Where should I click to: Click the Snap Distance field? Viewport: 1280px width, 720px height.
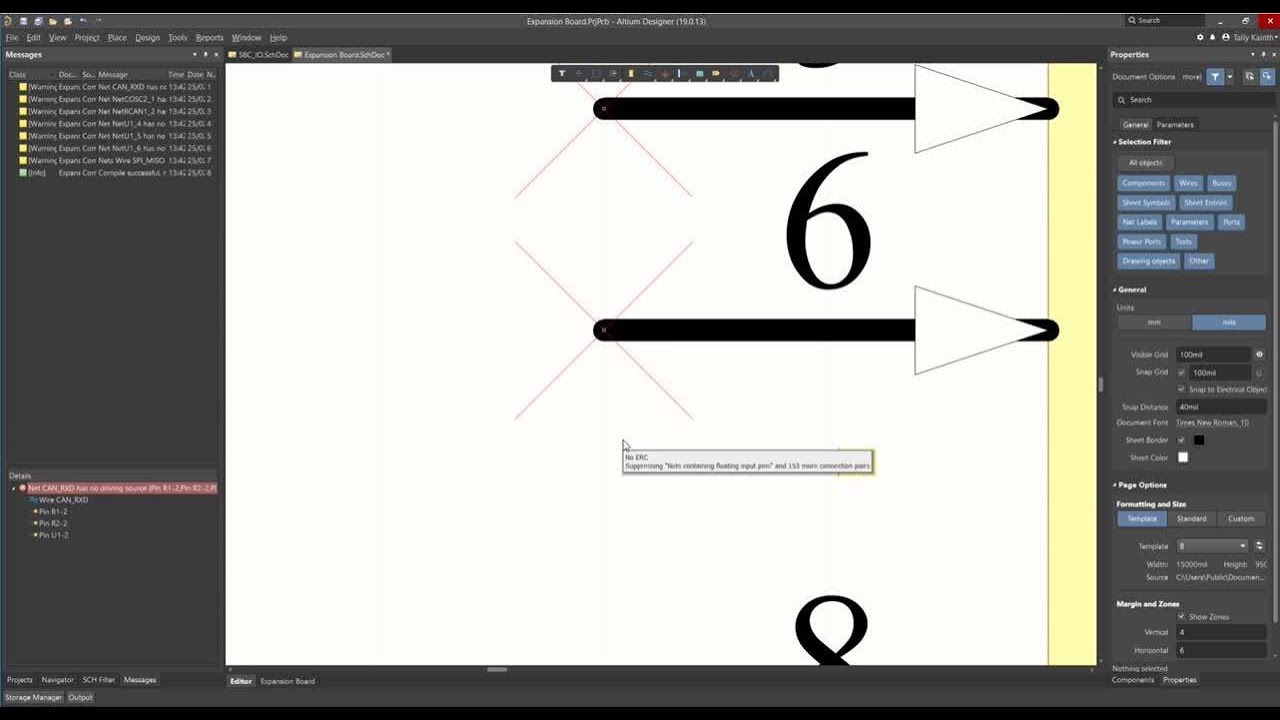tap(1220, 407)
